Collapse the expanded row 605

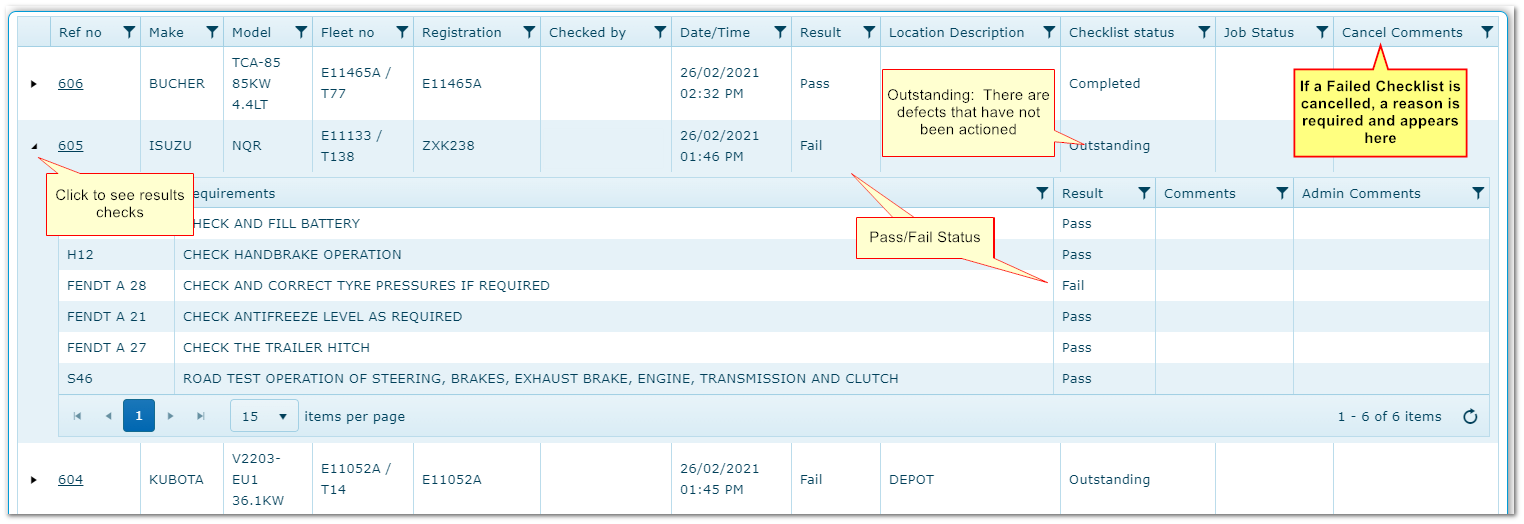[34, 146]
